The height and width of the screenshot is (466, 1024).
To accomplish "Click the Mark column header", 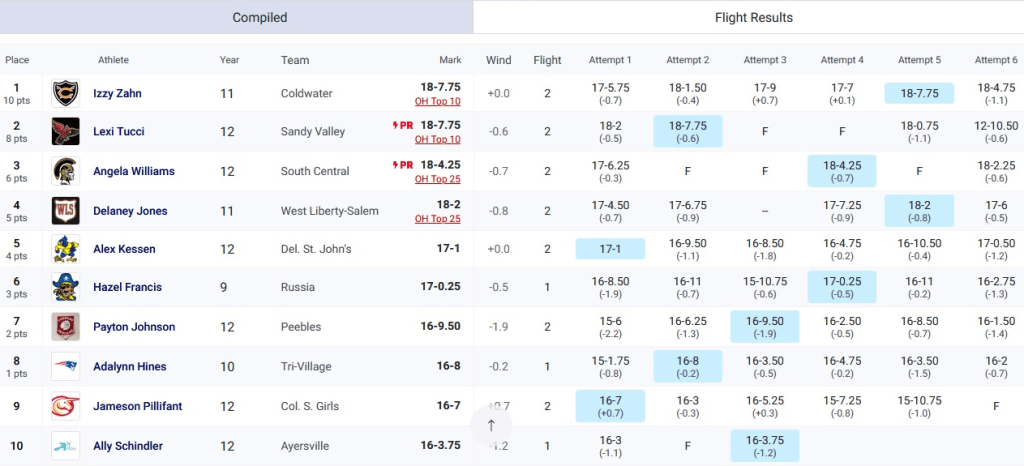I will point(450,60).
